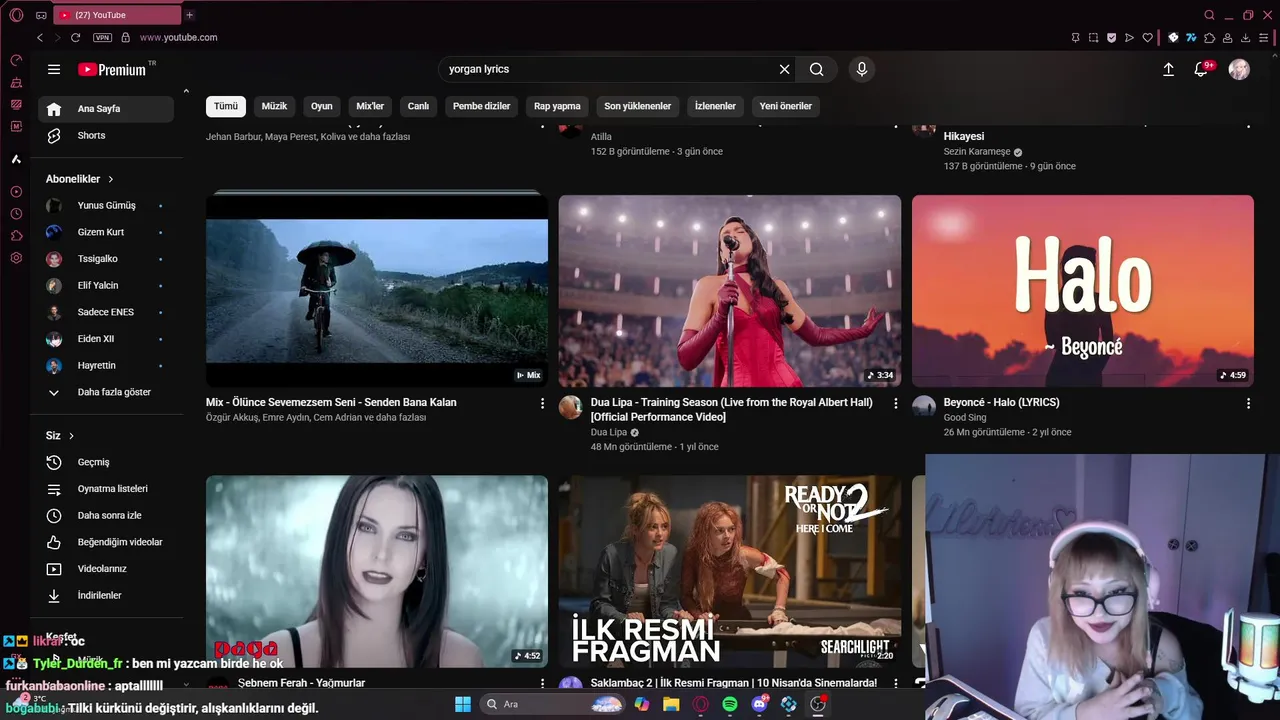
Task: Open the pin icon in address bar
Action: pos(1075,37)
